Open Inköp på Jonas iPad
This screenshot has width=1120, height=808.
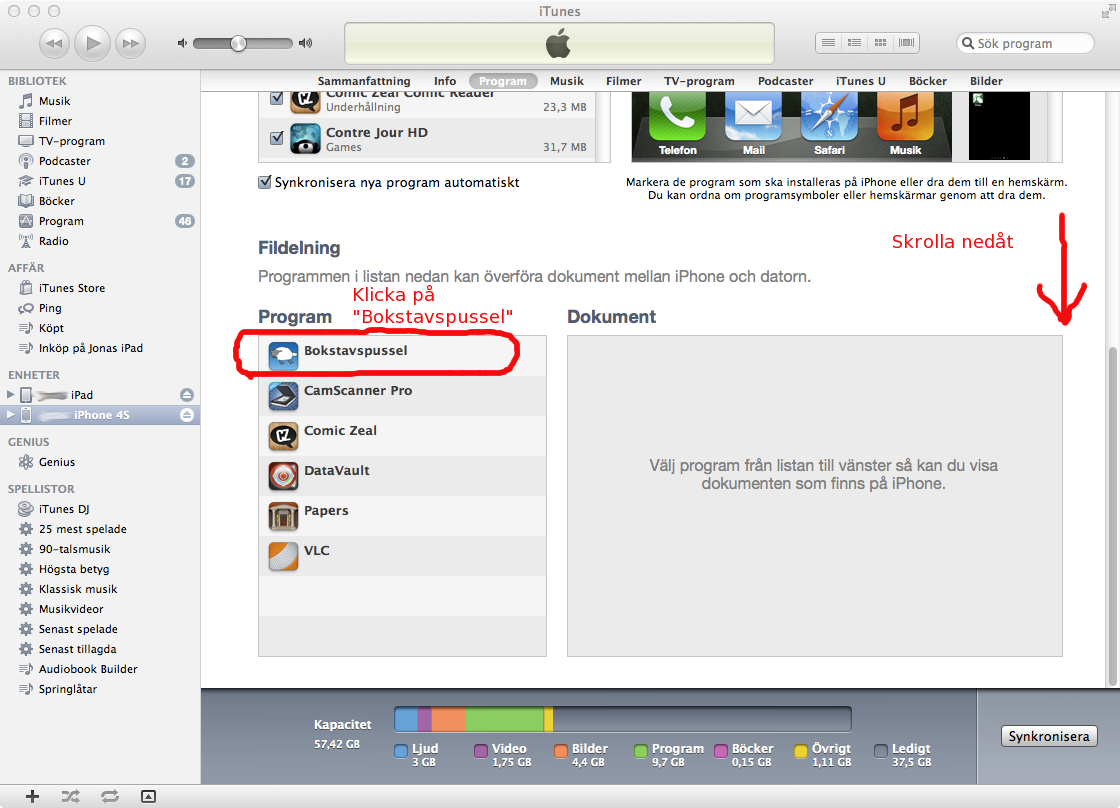pyautogui.click(x=100, y=348)
